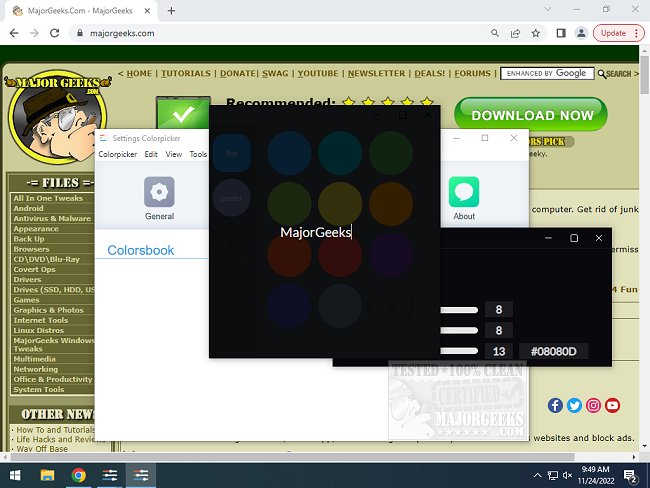This screenshot has width=650, height=488.
Task: Switch to the pastel palette
Action: pyautogui.click(x=232, y=198)
